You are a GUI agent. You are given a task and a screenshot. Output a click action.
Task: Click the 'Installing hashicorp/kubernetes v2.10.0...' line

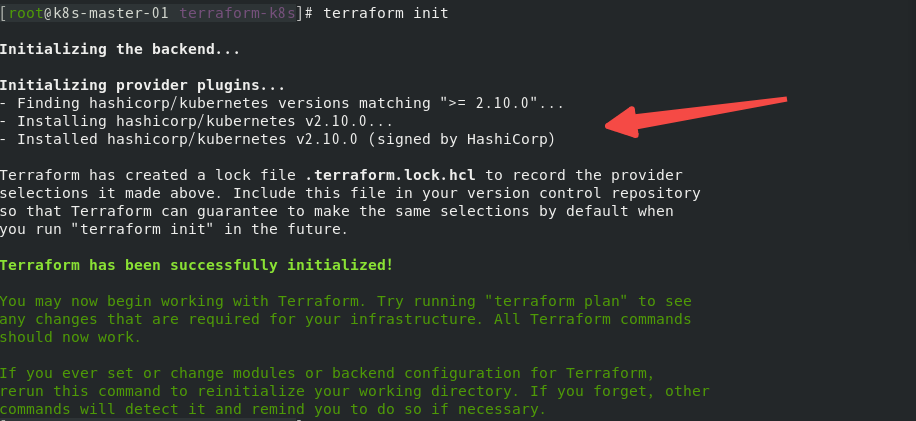(x=196, y=121)
